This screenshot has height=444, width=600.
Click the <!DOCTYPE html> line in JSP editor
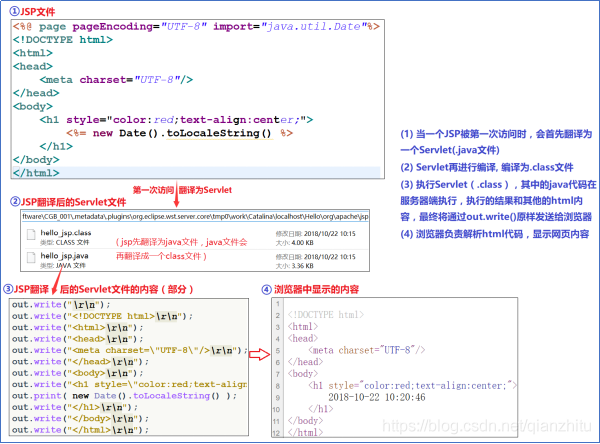coord(63,40)
